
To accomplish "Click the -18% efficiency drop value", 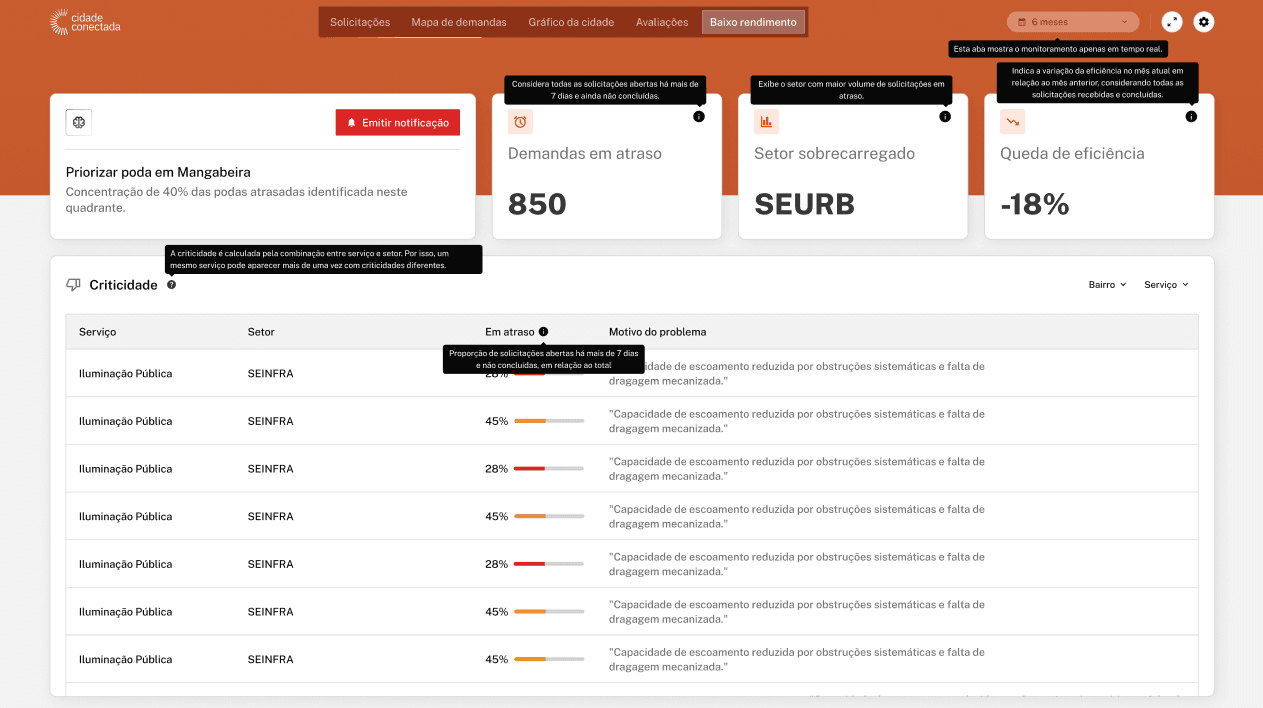I will click(1035, 204).
